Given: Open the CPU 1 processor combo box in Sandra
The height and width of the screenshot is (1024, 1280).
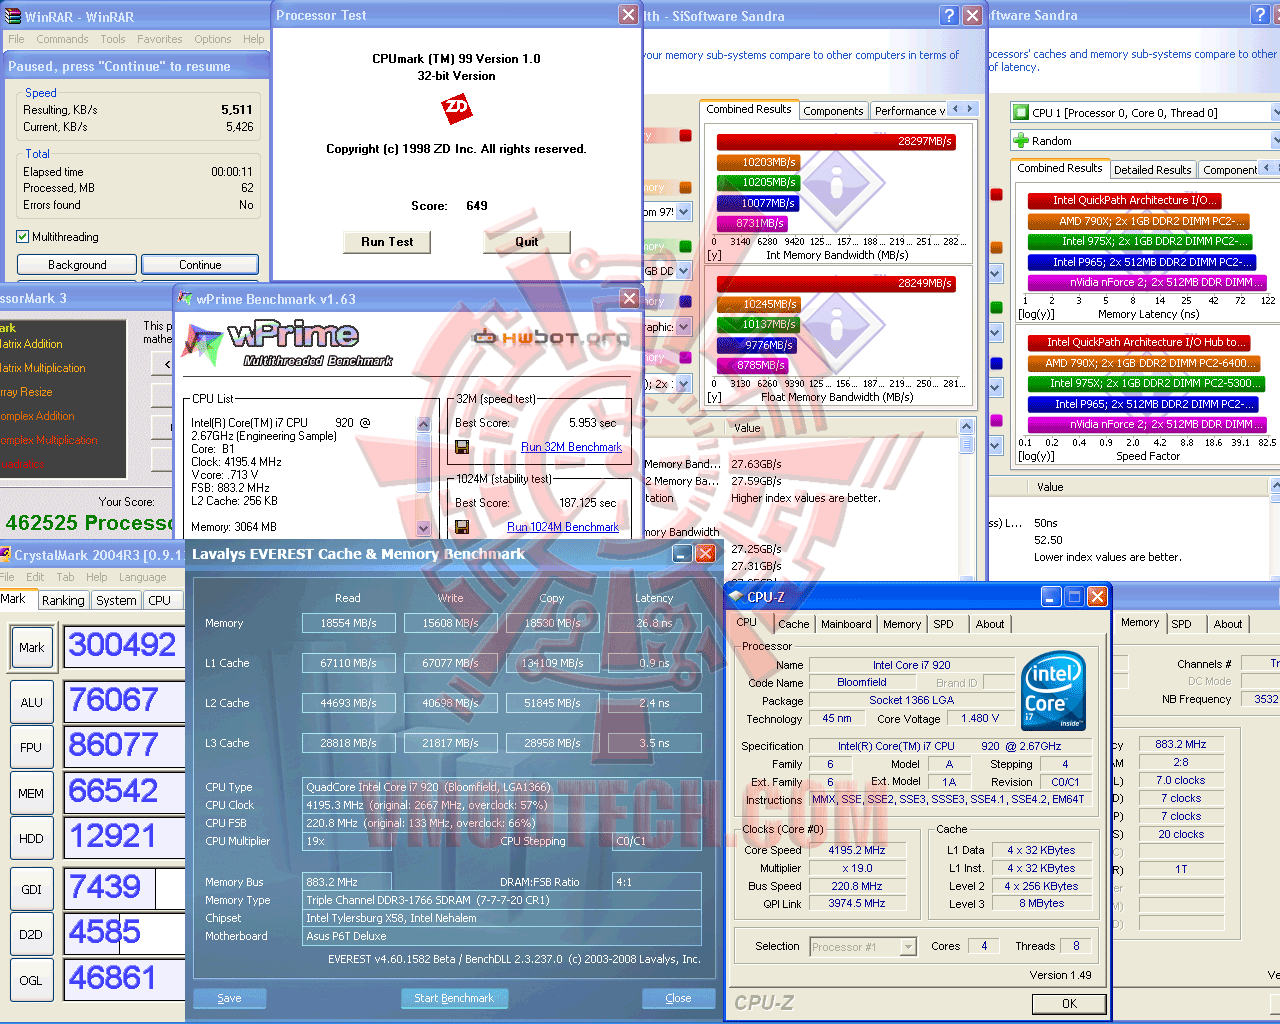Looking at the screenshot, I should [x=1145, y=113].
